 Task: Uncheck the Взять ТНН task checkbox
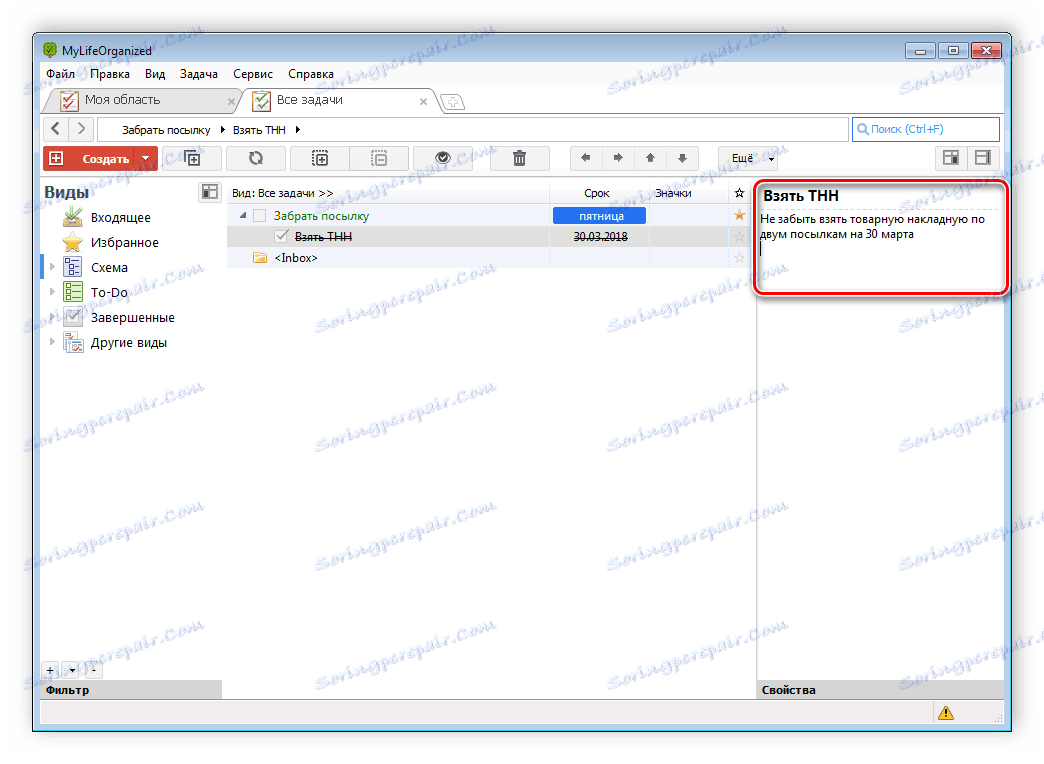281,236
